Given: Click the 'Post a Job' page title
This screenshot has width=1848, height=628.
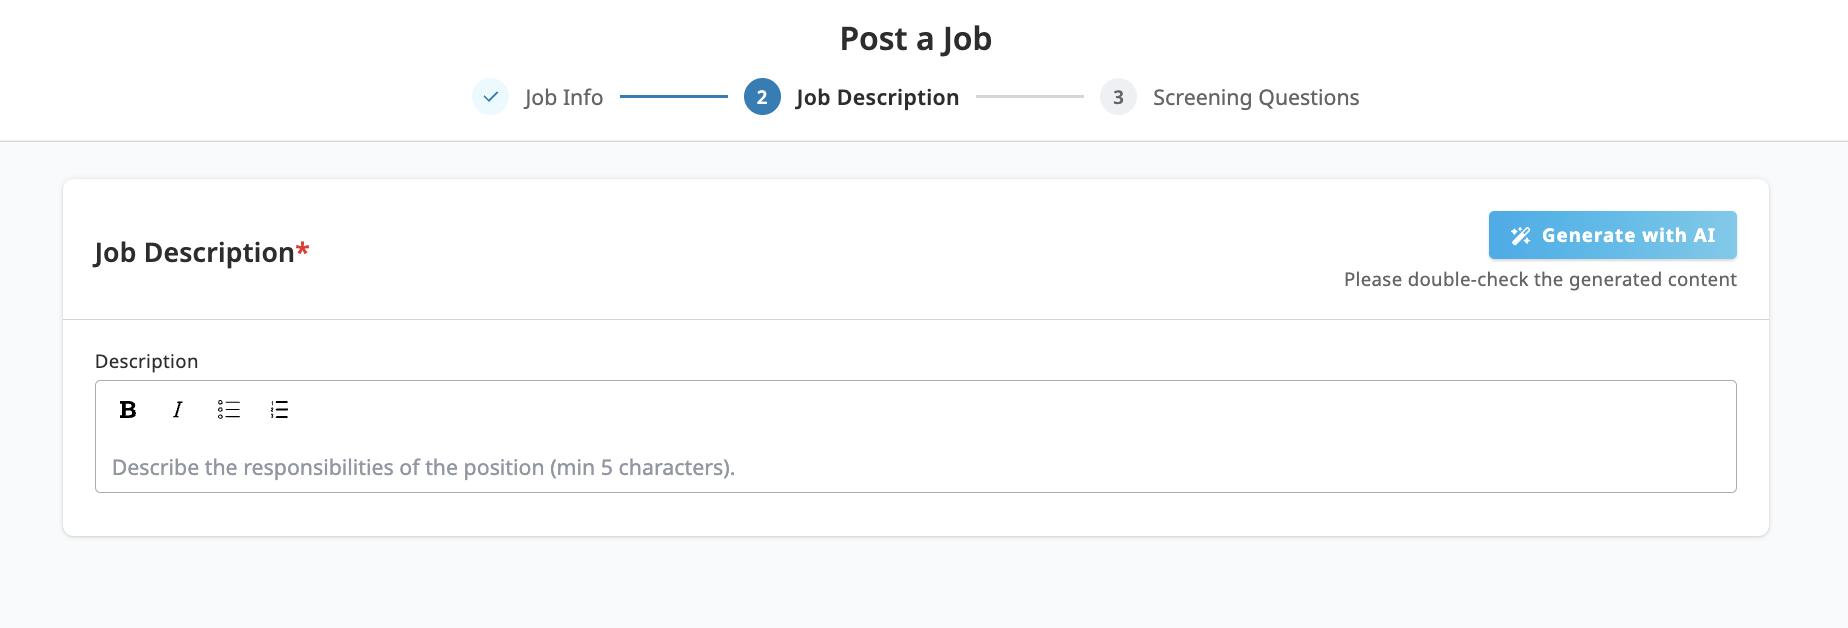Looking at the screenshot, I should tap(916, 39).
